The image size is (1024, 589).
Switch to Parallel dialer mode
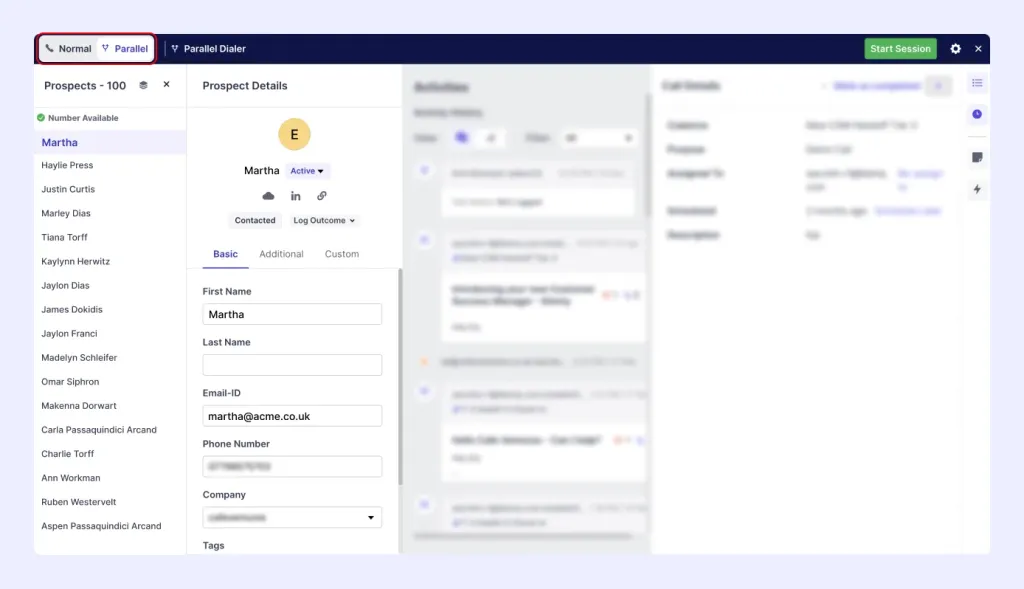[x=125, y=48]
